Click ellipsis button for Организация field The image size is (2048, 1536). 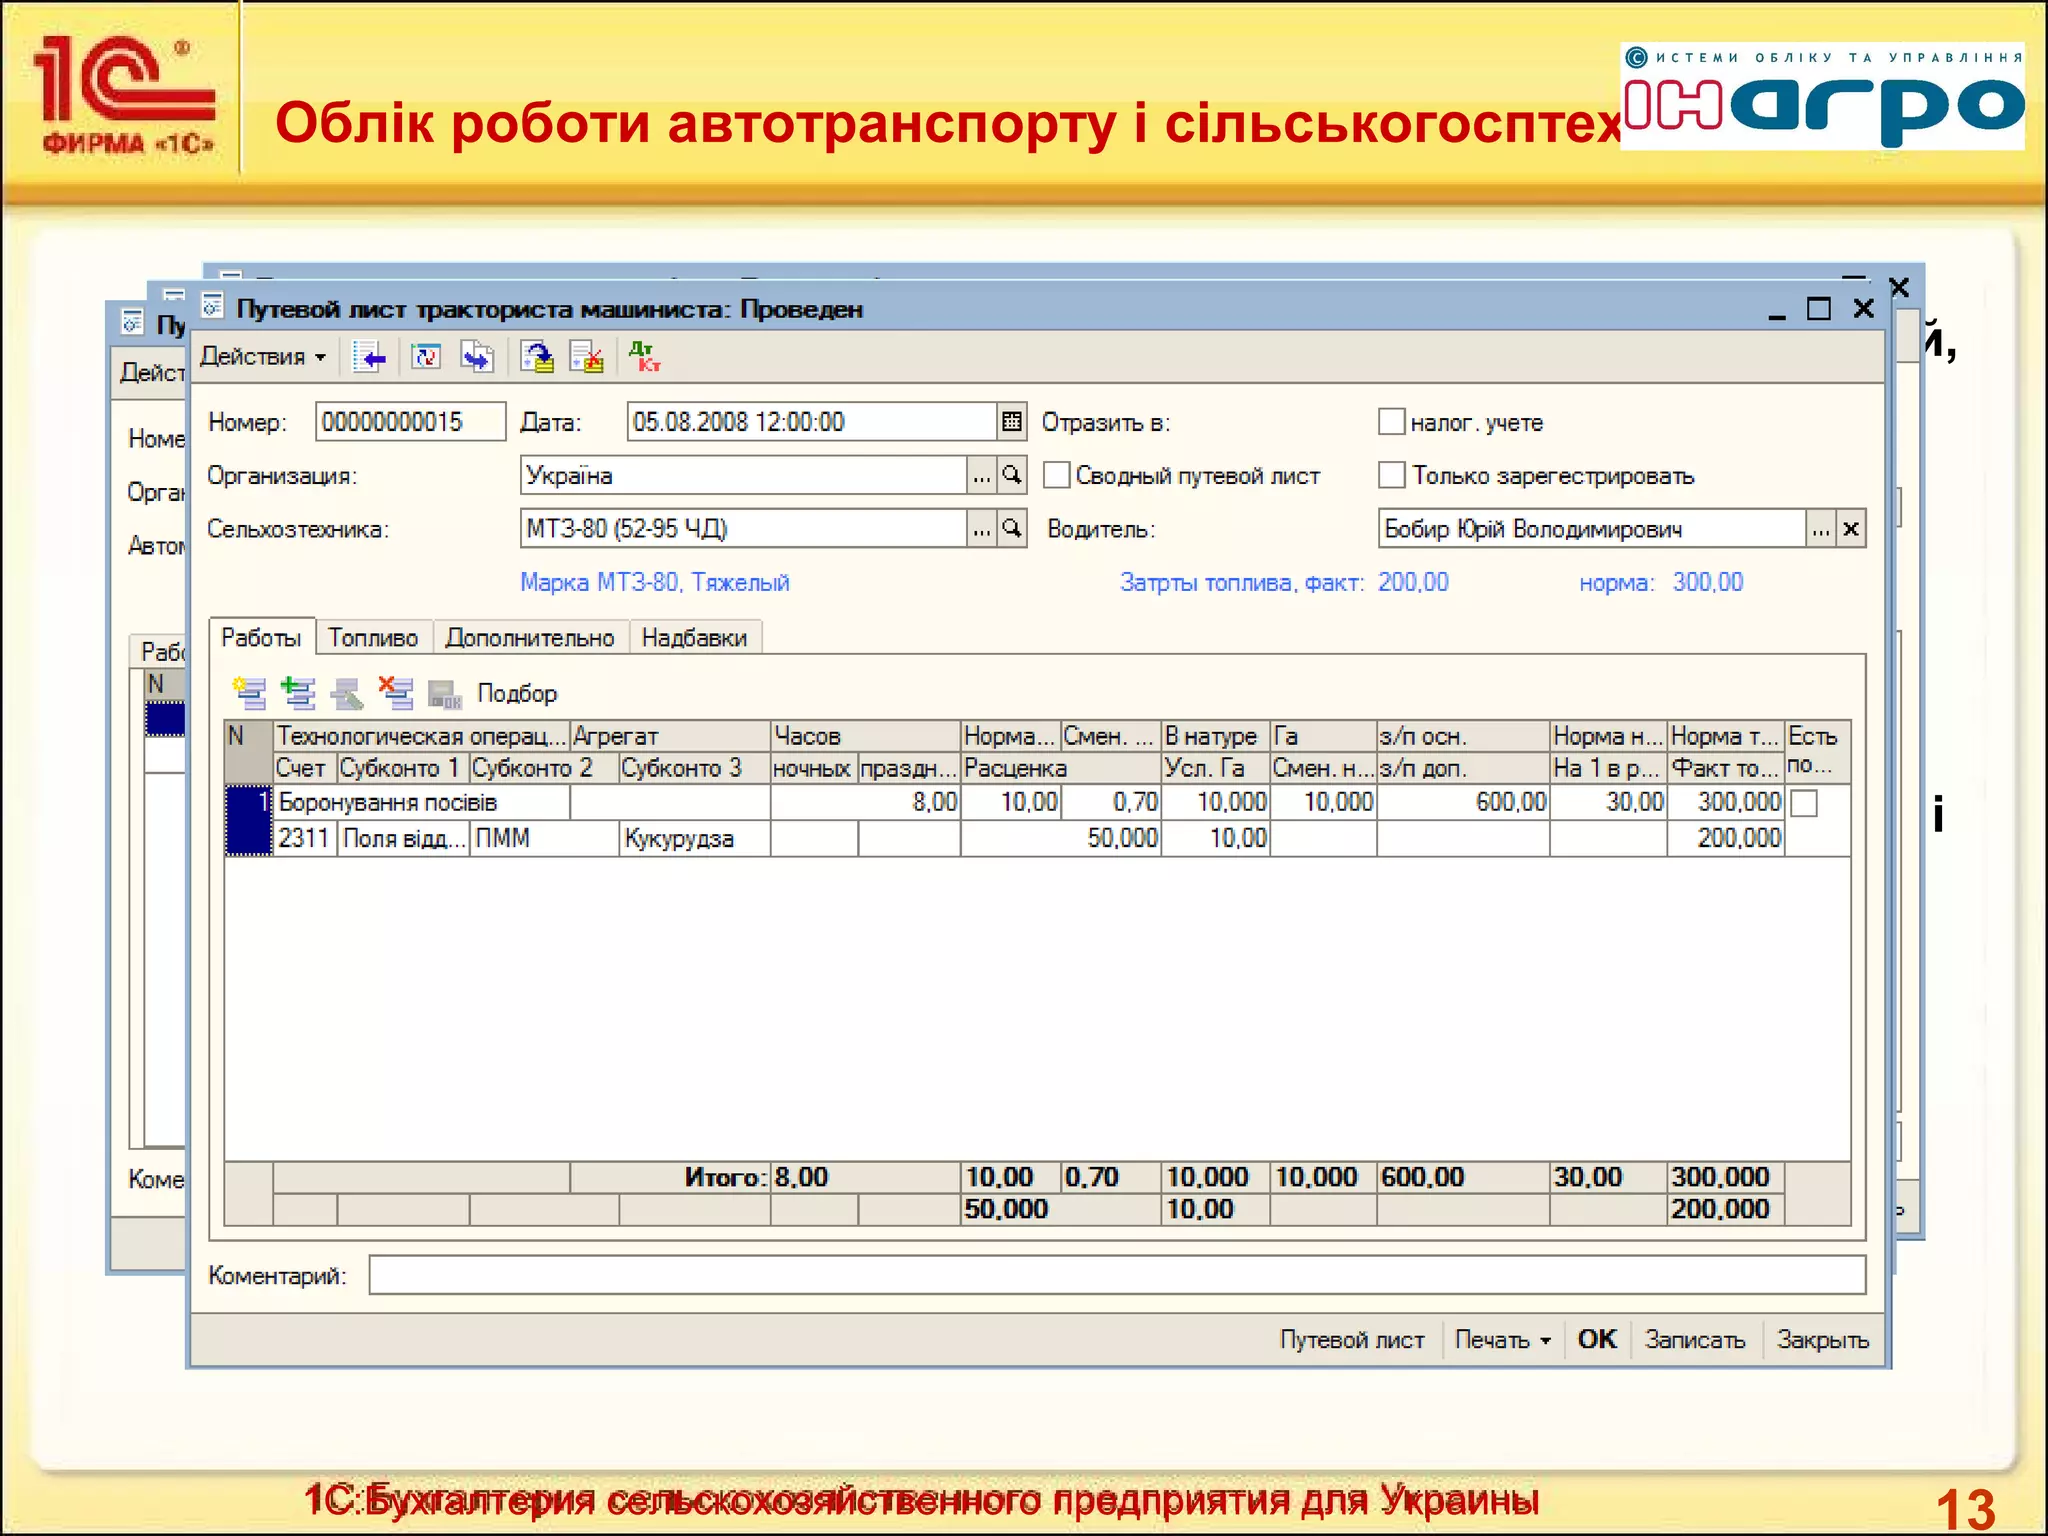982,476
